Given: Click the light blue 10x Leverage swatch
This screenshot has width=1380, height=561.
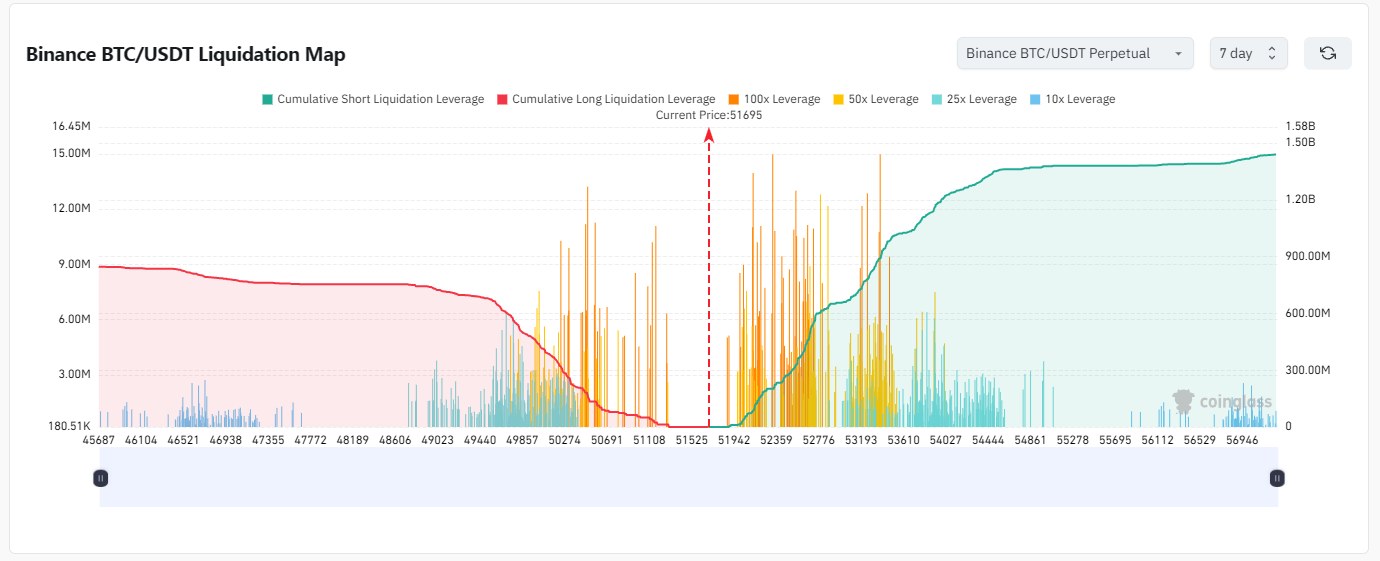Looking at the screenshot, I should tap(1034, 99).
